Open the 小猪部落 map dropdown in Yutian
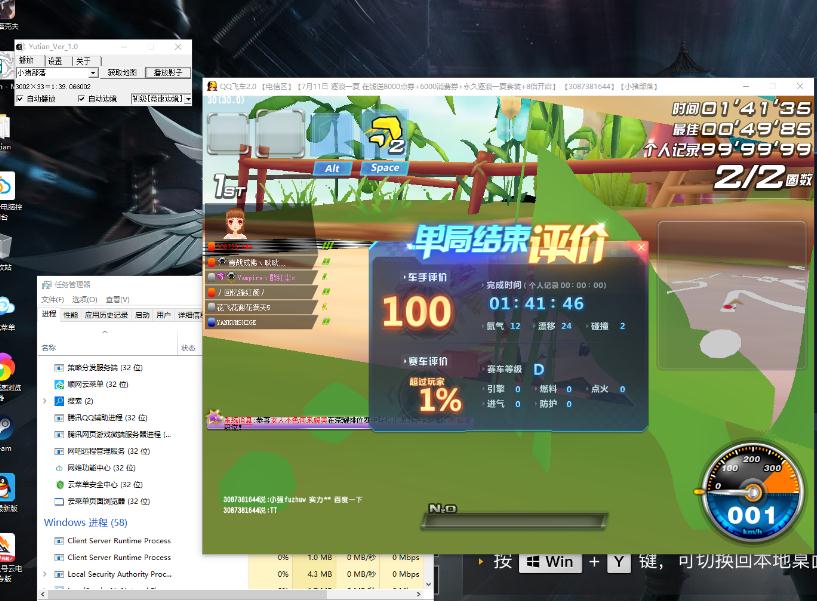Image resolution: width=817 pixels, height=601 pixels. (93, 73)
